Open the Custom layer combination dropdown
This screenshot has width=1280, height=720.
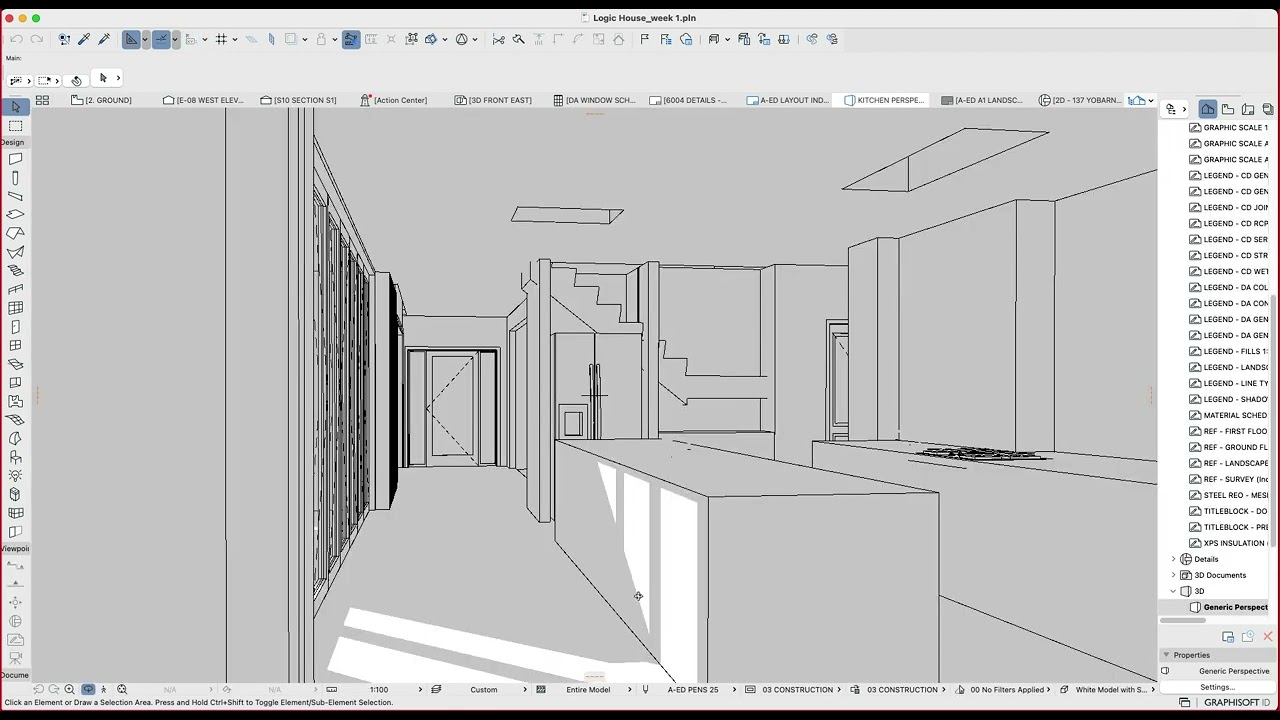[x=484, y=690]
